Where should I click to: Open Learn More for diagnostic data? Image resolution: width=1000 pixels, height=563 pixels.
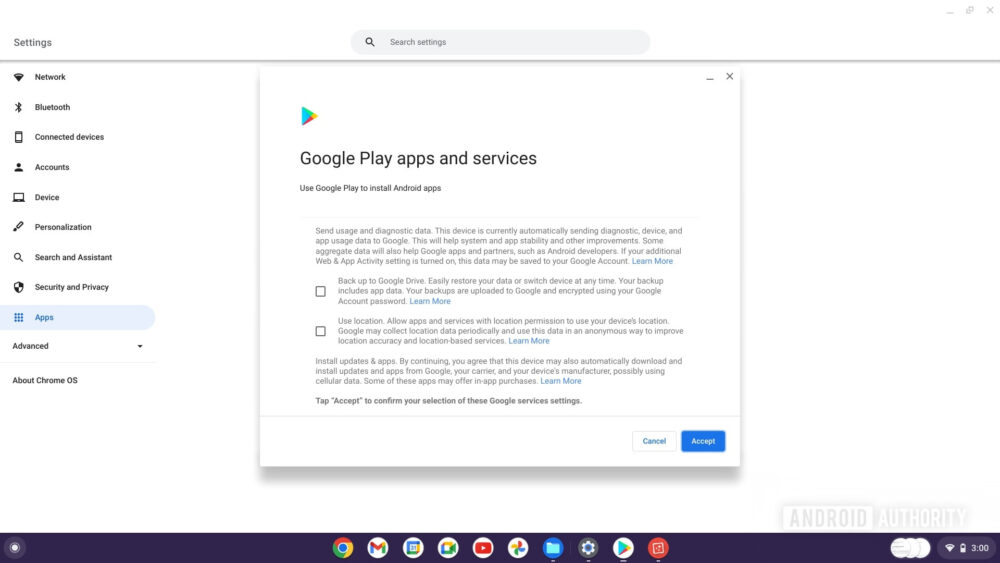652,261
